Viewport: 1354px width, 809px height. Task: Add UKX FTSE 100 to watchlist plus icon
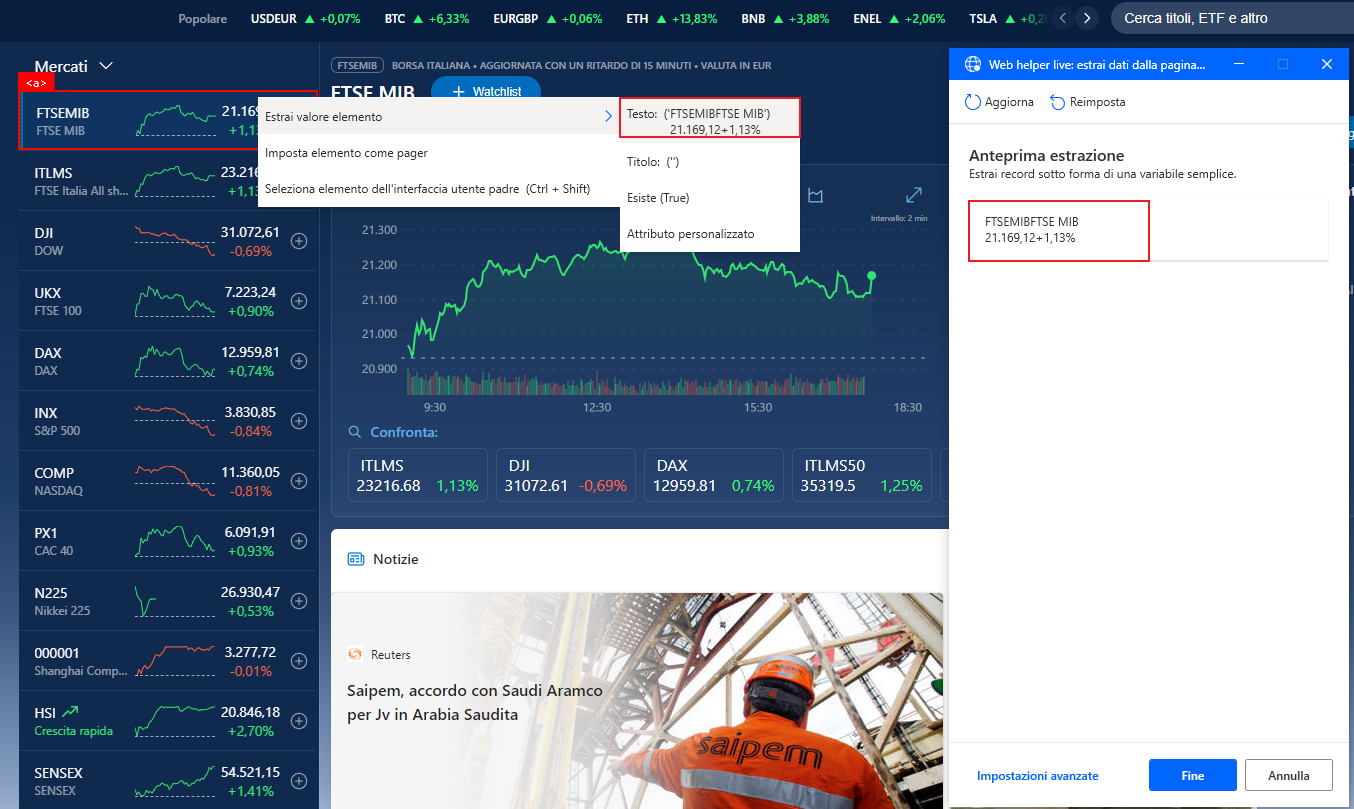point(298,301)
